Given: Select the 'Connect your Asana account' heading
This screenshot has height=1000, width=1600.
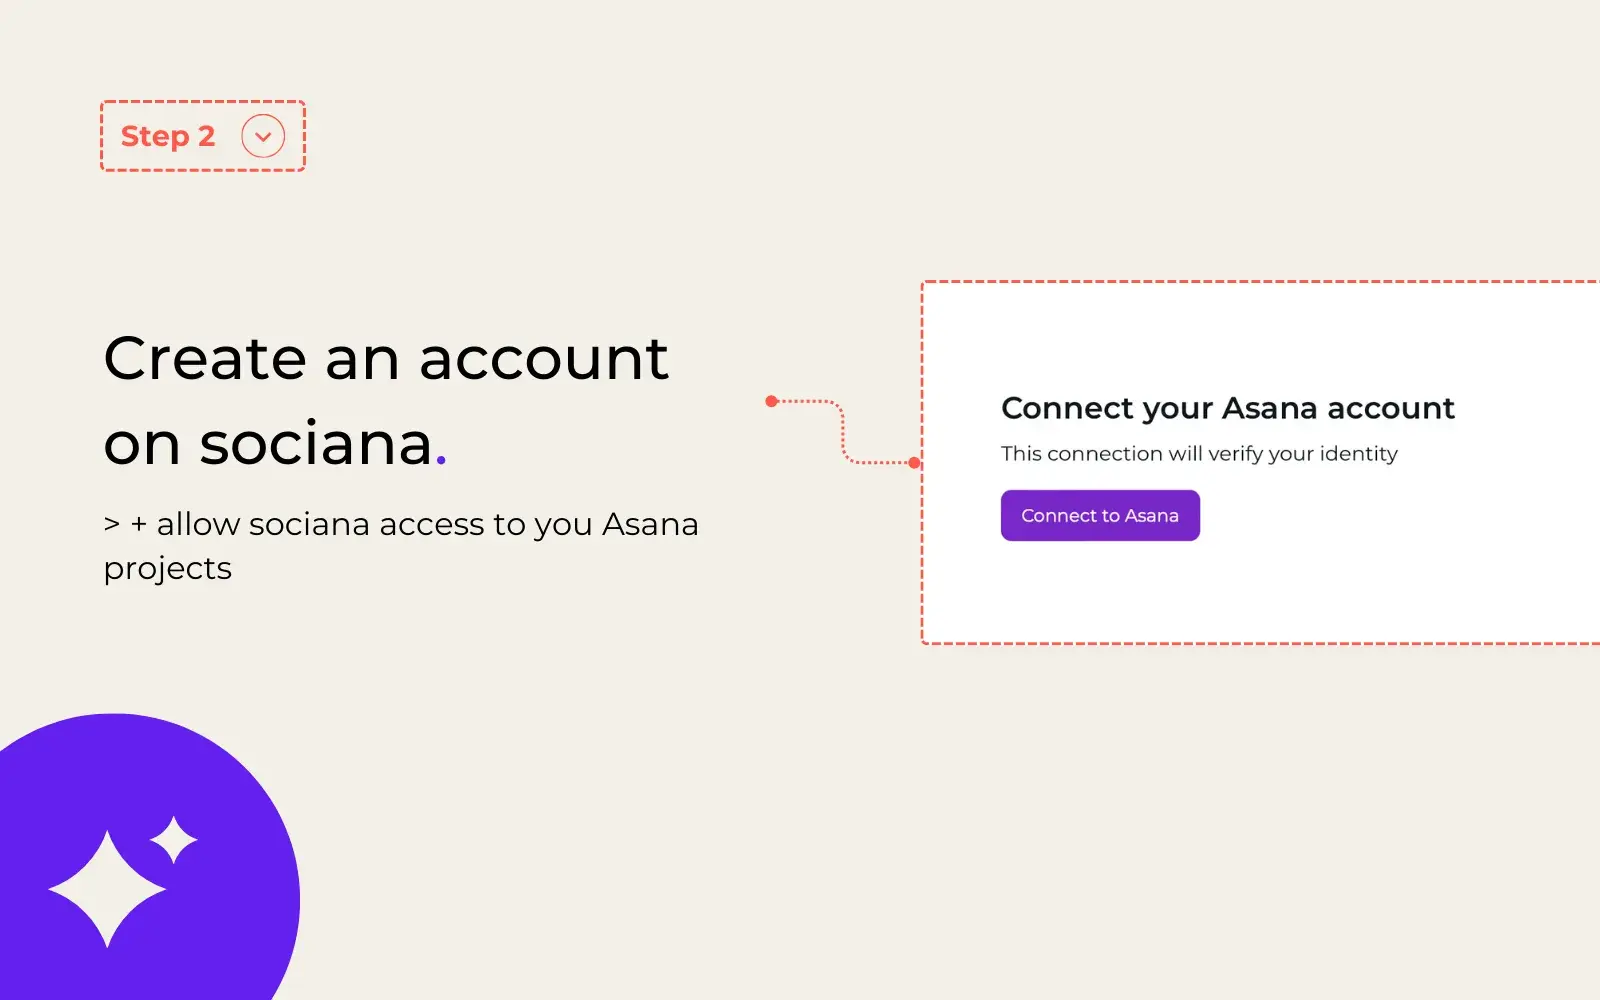Looking at the screenshot, I should 1227,408.
